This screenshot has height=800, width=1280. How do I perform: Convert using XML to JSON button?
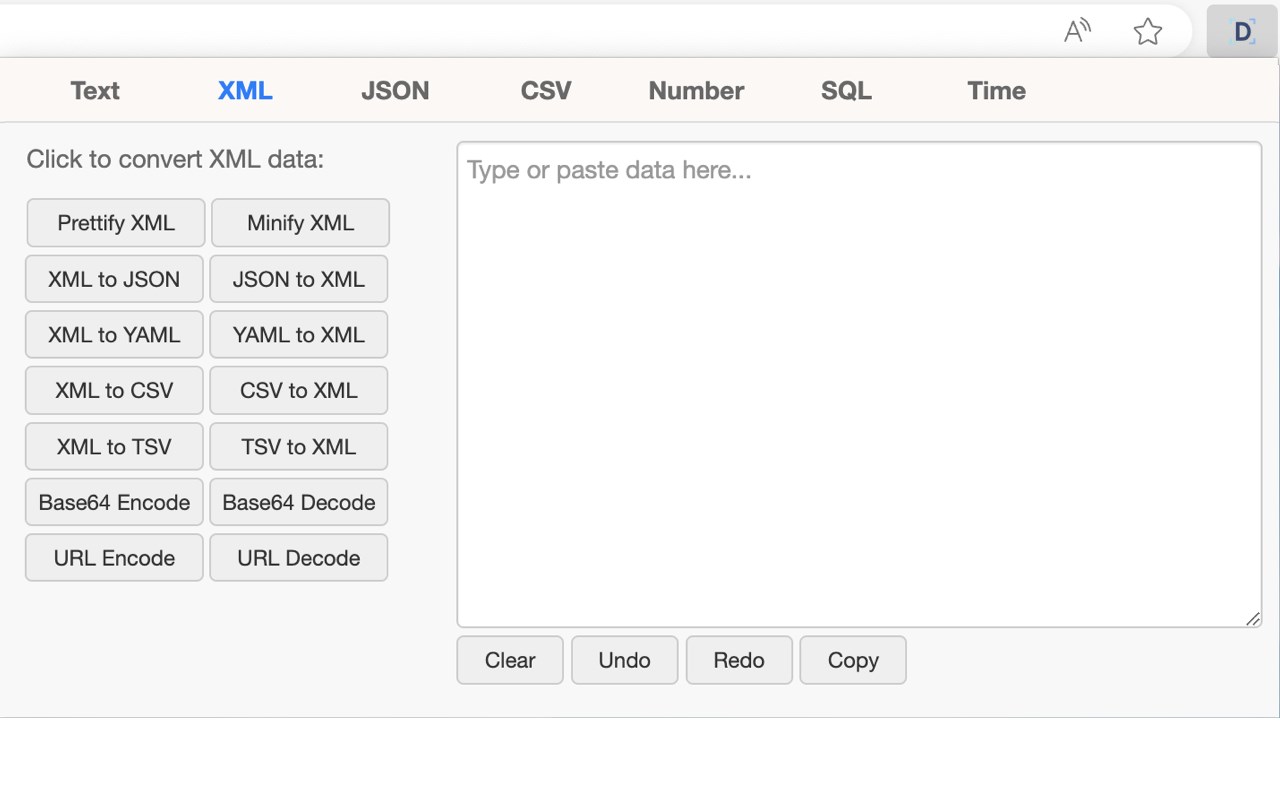(x=114, y=279)
